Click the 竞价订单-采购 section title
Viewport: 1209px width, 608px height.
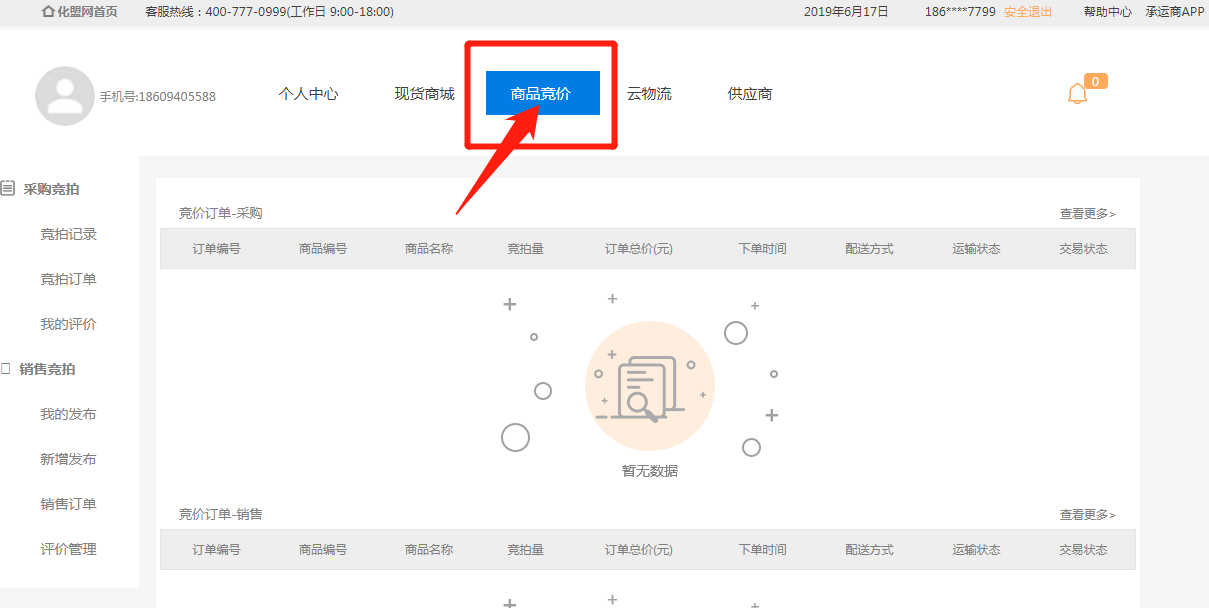(221, 213)
